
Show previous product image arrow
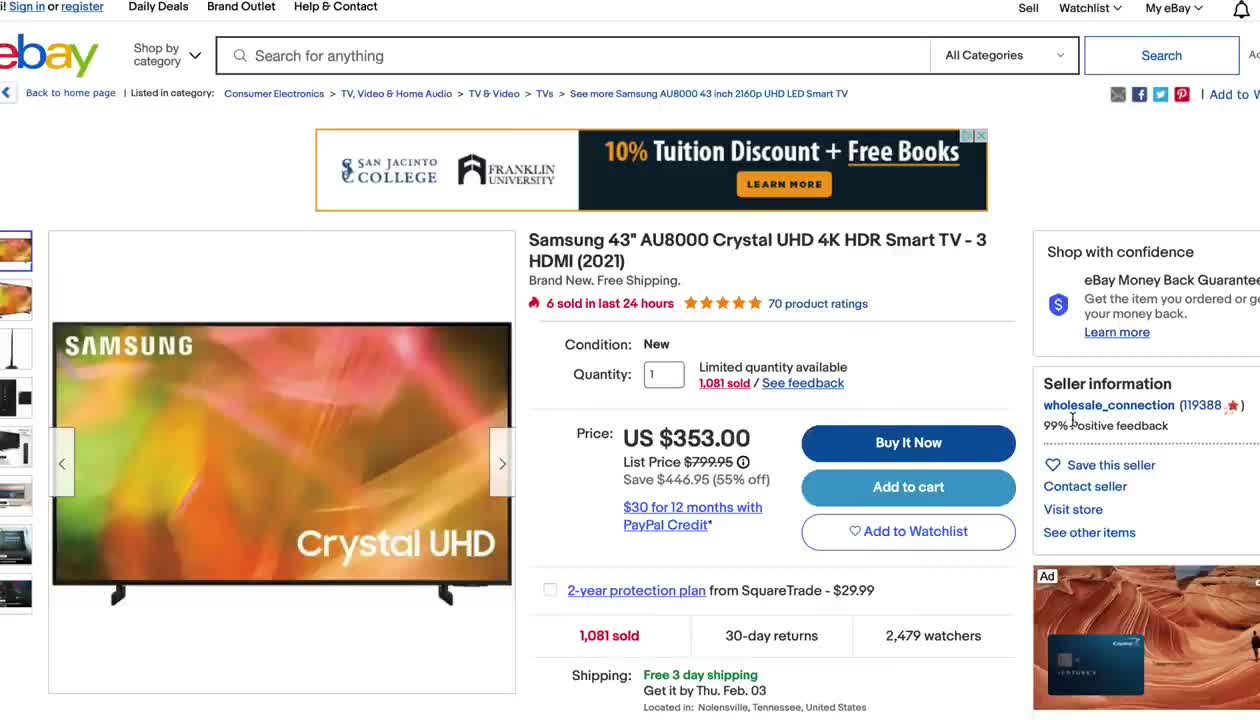[62, 463]
